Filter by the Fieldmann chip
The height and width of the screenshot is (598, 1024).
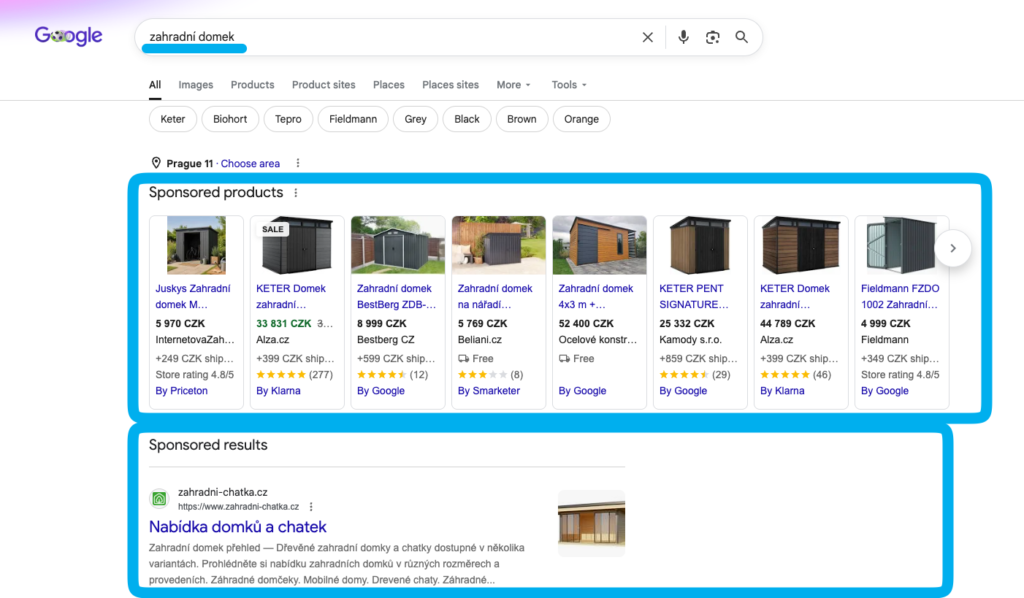[353, 119]
